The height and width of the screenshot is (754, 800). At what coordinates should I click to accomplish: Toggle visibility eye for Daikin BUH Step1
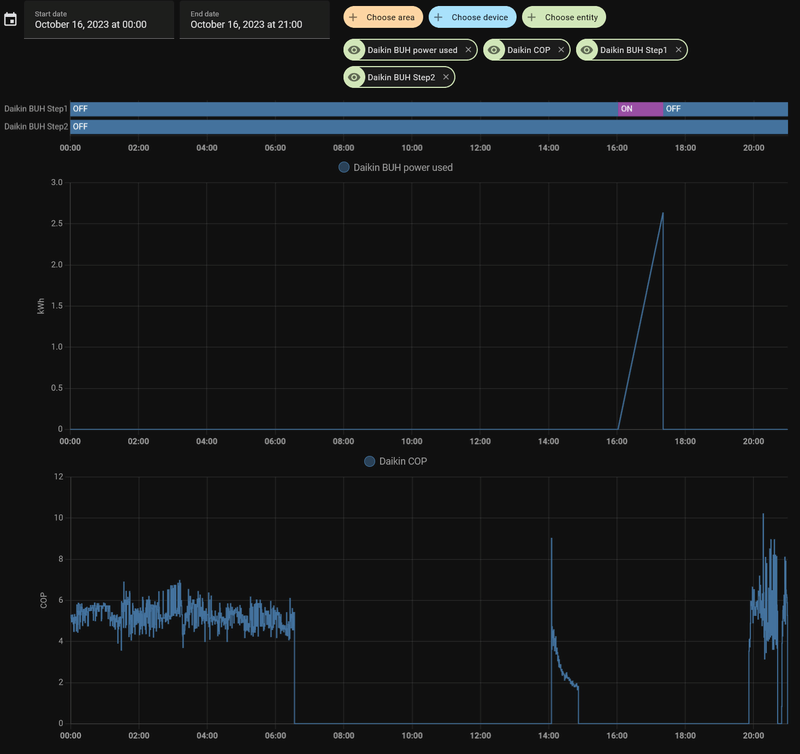[587, 50]
